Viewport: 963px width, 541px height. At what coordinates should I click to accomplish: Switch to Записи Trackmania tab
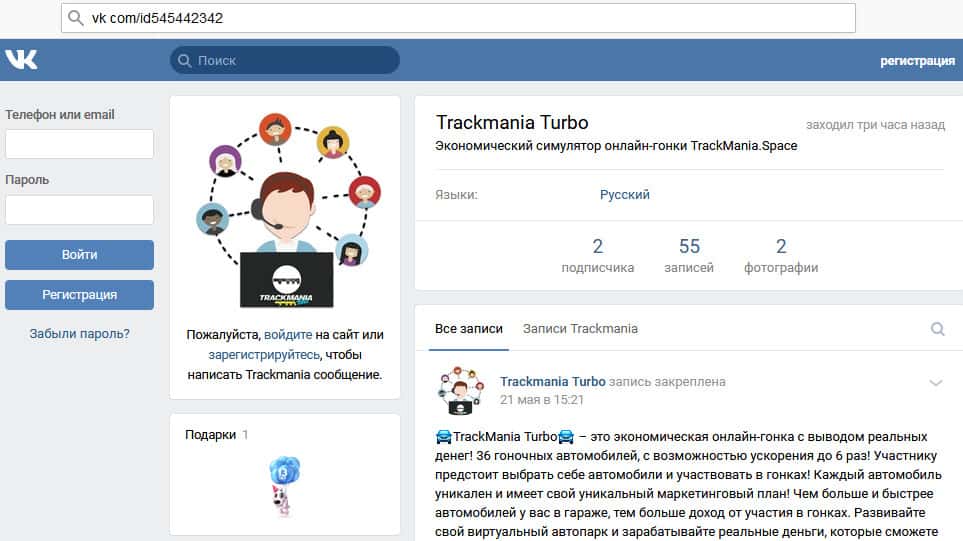(580, 329)
